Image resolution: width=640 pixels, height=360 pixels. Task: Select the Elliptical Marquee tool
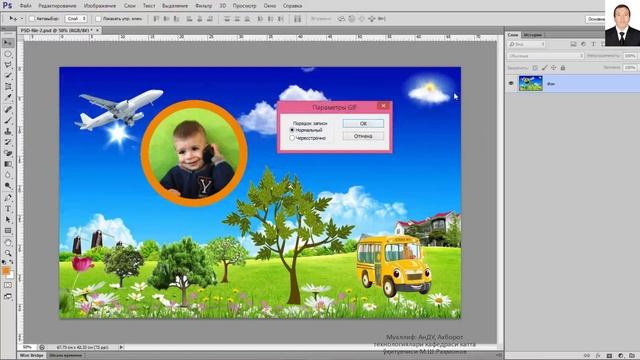pyautogui.click(x=8, y=54)
